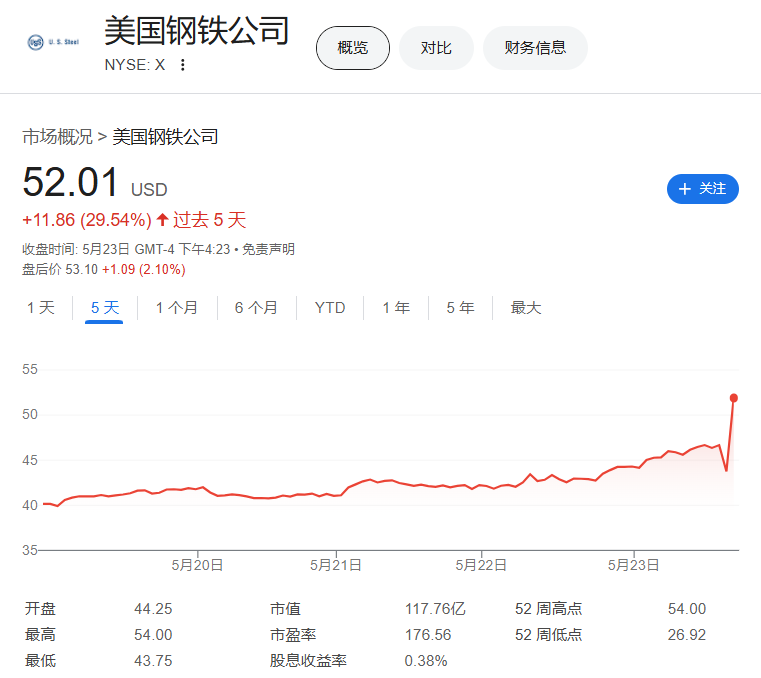Screen dimensions: 761x678
Task: Select the 1 天 time range
Action: tap(41, 308)
